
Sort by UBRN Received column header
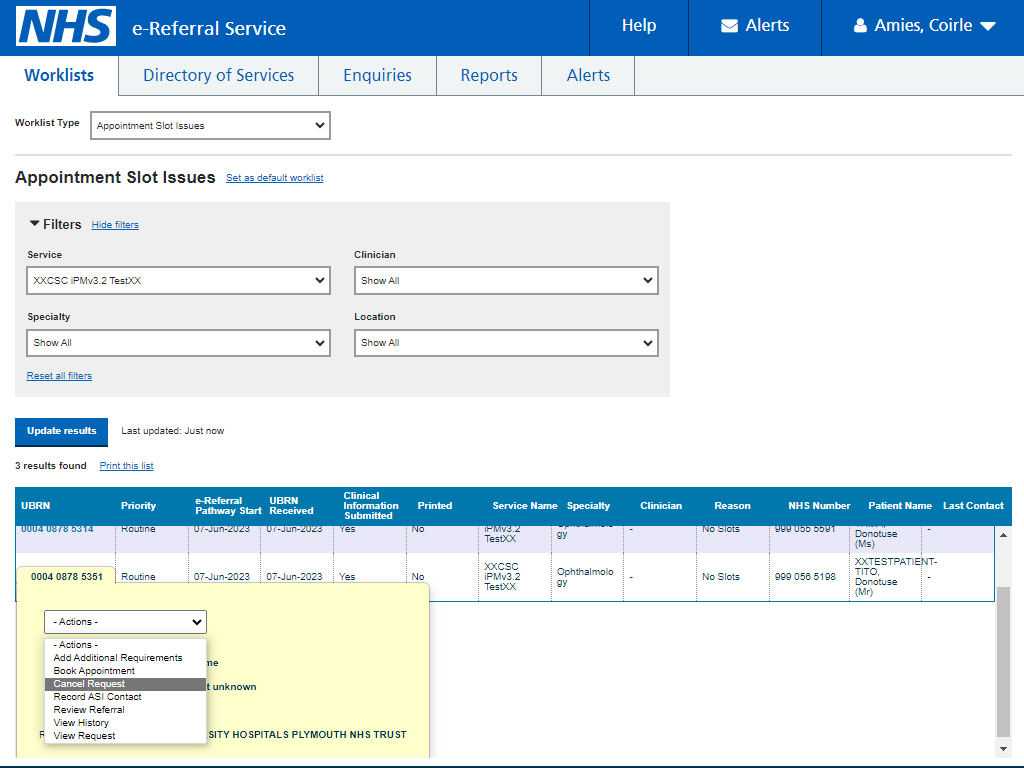click(291, 505)
